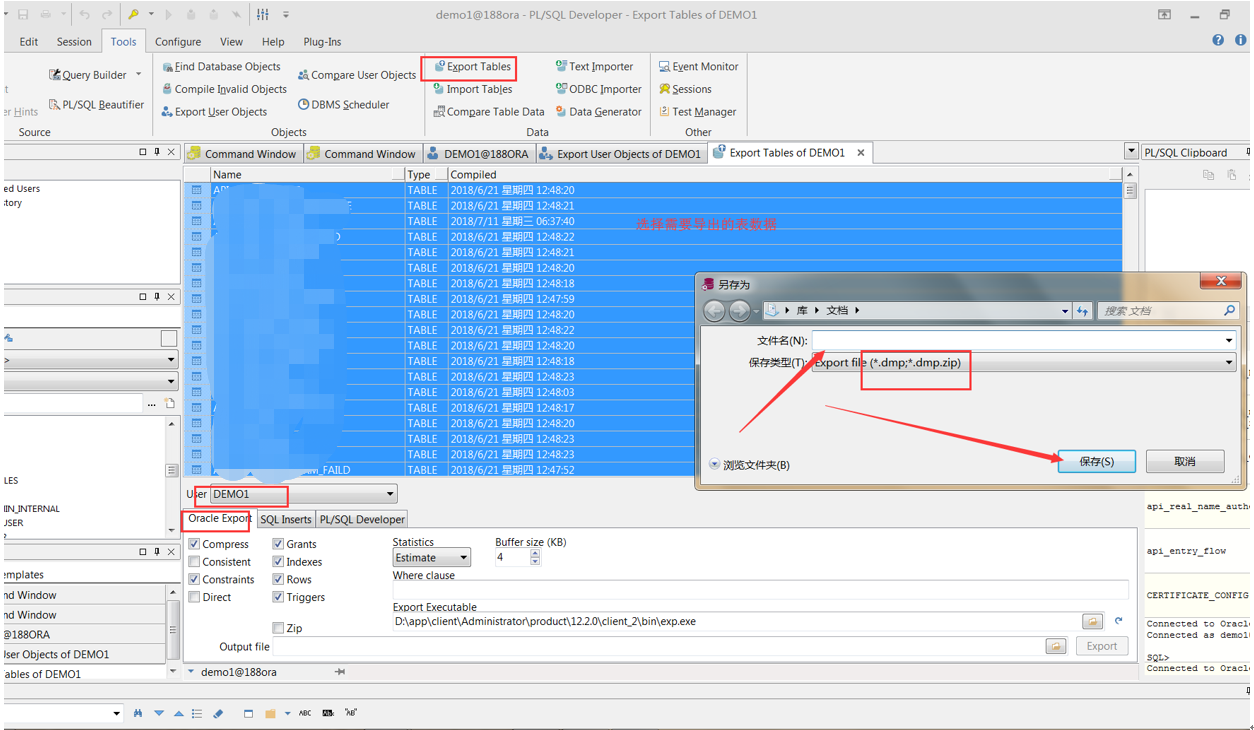The width and height of the screenshot is (1254, 730).
Task: Click the Cancel button in save dialog
Action: [x=1185, y=461]
